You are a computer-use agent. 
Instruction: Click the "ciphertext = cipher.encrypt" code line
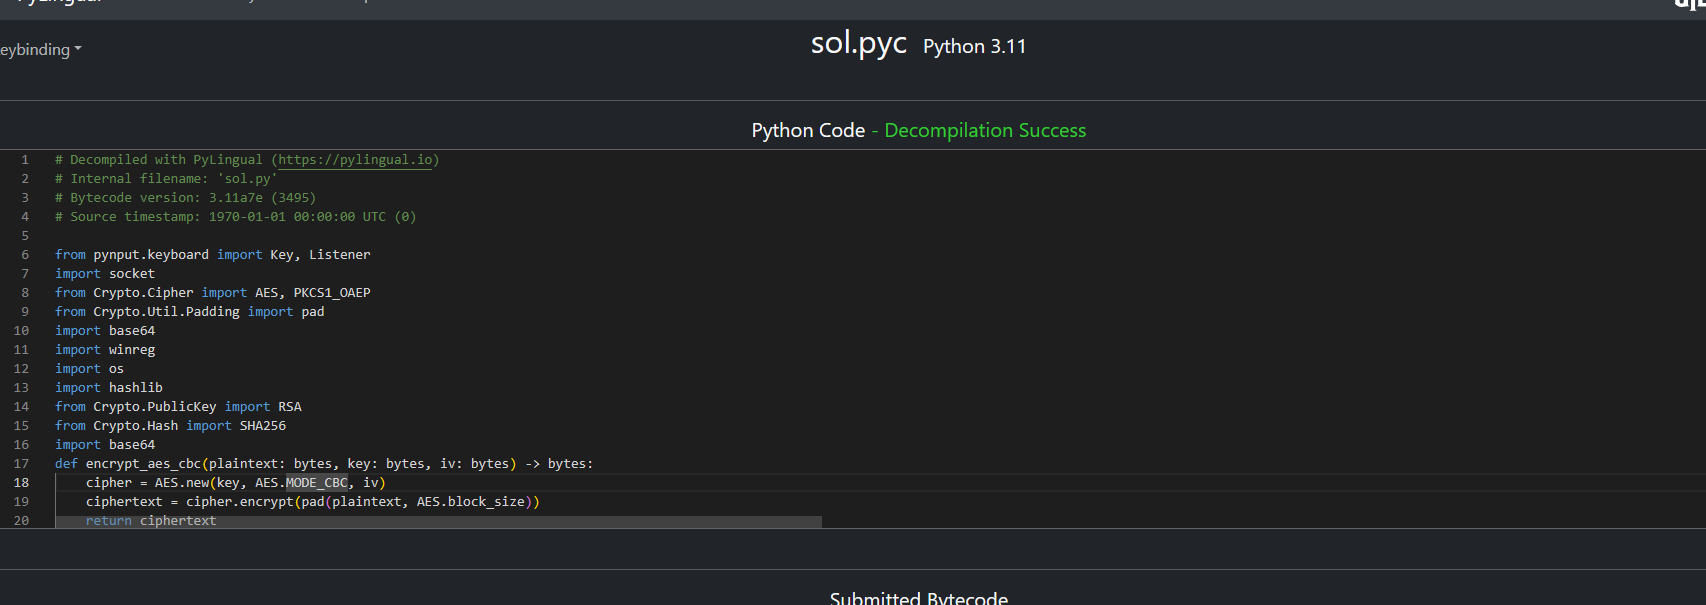point(312,502)
